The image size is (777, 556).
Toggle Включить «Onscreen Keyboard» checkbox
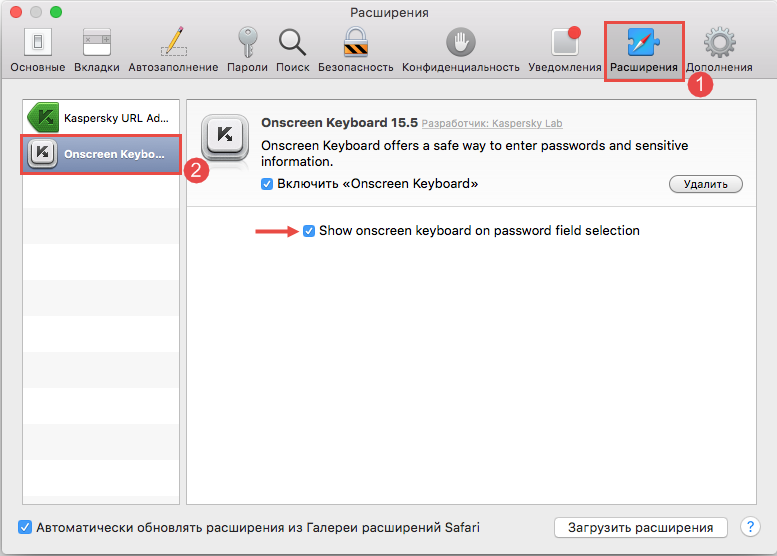pos(267,184)
